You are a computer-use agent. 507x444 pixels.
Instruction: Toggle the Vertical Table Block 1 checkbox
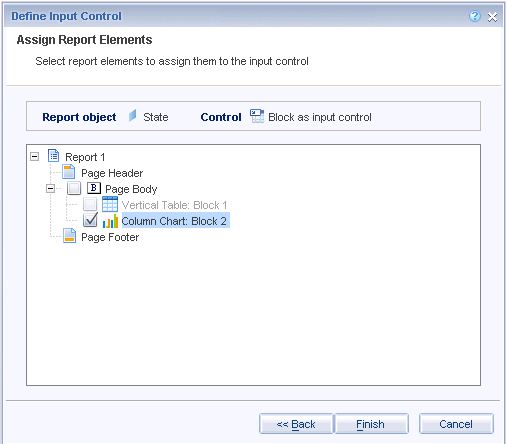coord(90,204)
